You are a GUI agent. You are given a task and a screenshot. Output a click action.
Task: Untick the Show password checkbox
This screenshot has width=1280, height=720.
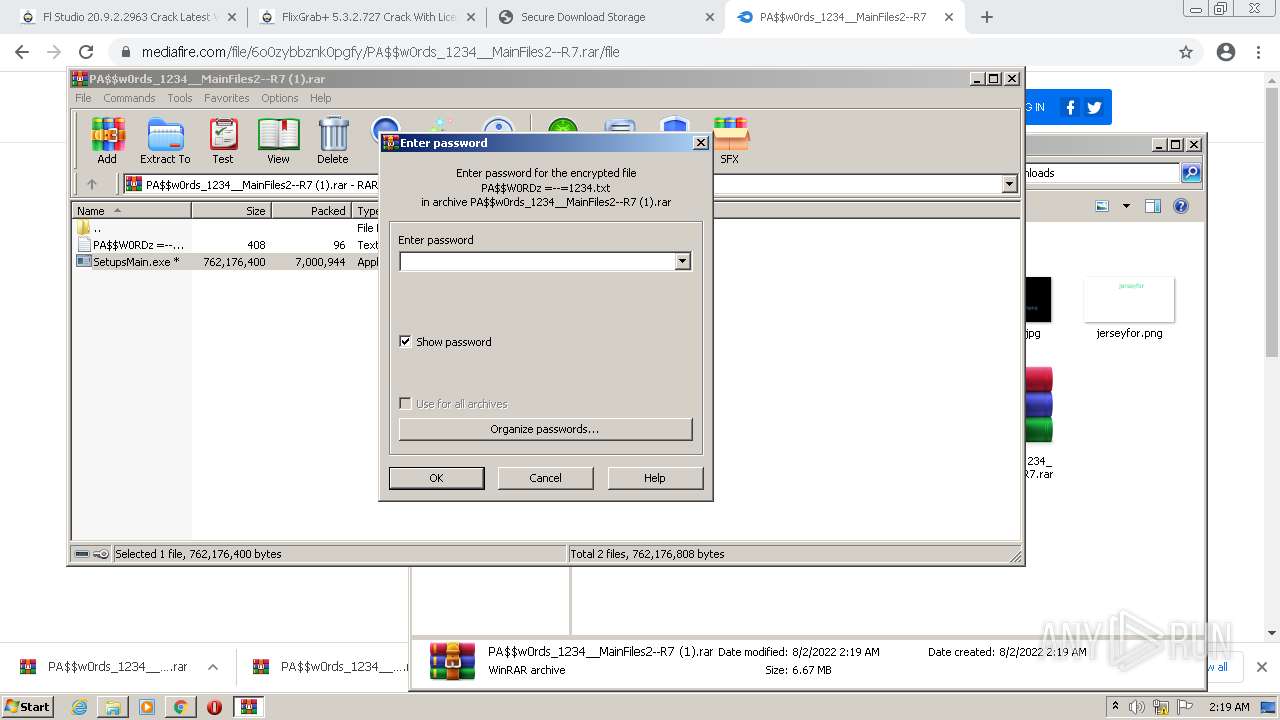click(x=405, y=341)
